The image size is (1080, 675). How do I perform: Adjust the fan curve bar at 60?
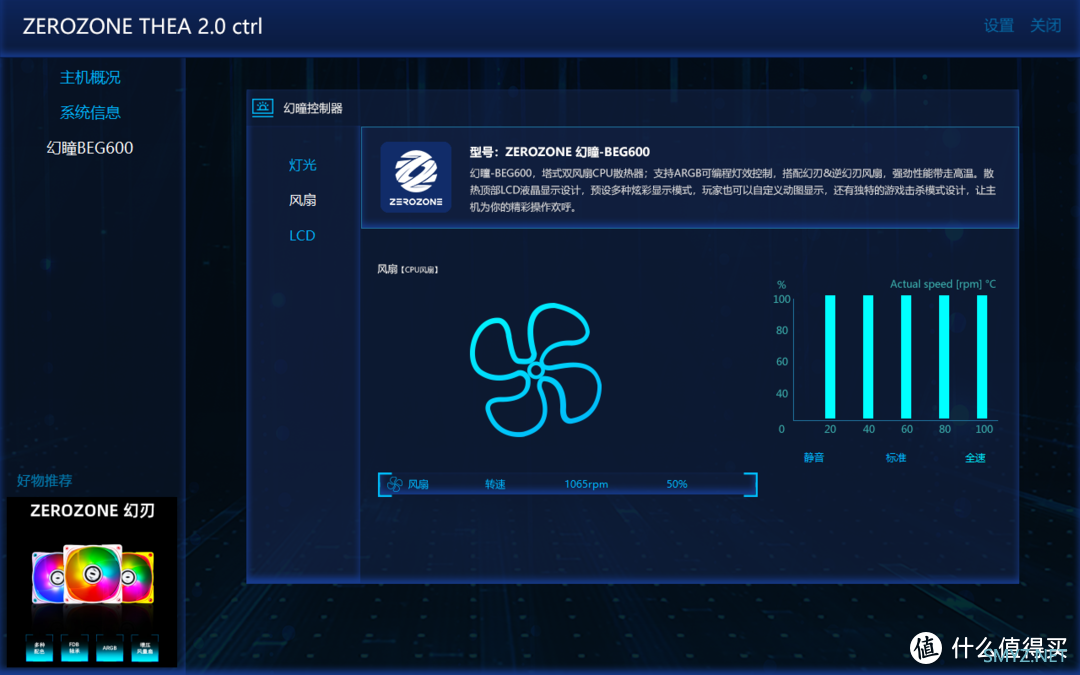pyautogui.click(x=906, y=357)
